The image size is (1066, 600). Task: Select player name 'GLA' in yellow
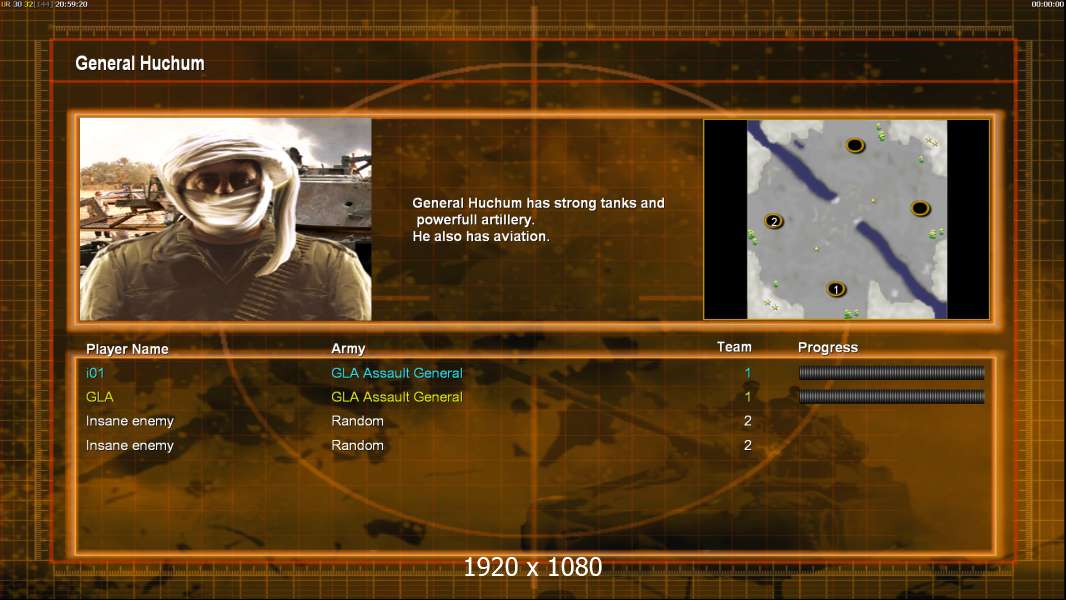click(99, 397)
